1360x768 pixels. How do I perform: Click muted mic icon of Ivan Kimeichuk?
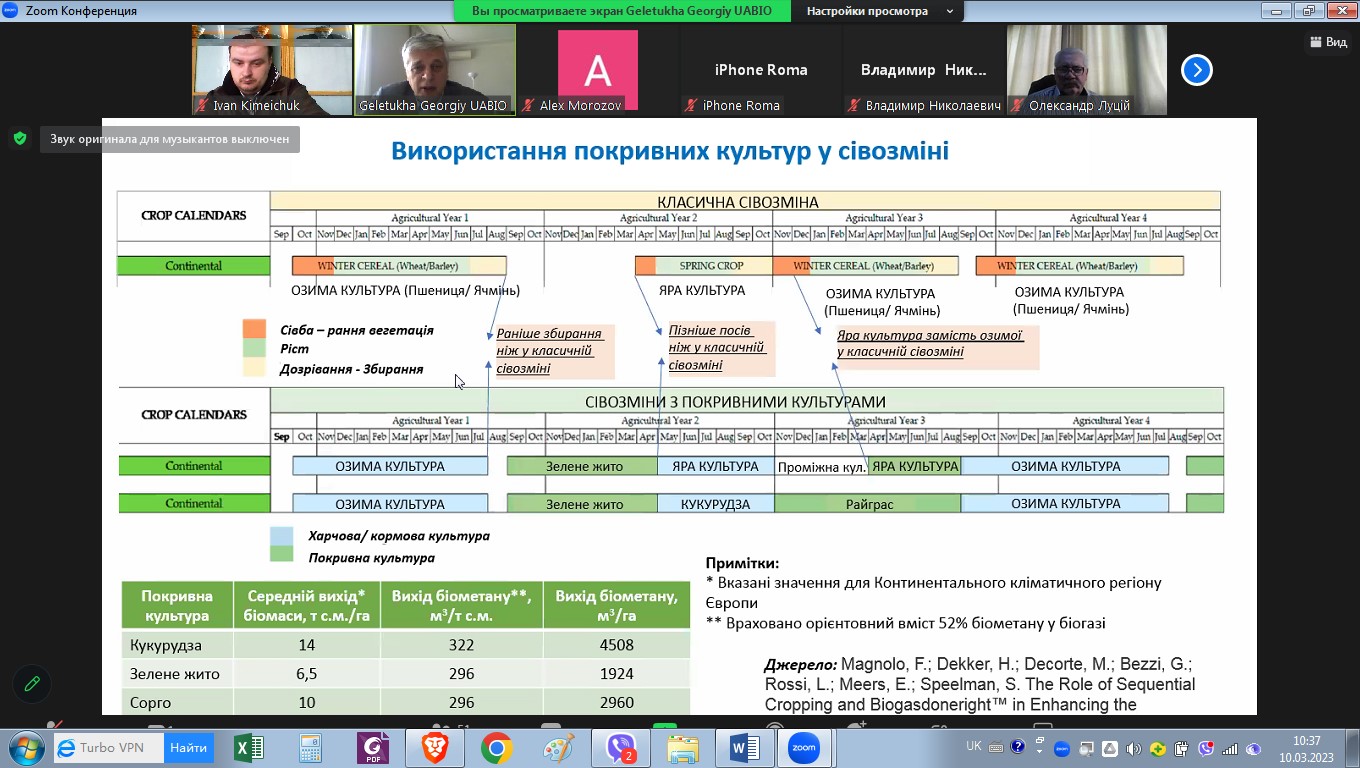coord(203,105)
